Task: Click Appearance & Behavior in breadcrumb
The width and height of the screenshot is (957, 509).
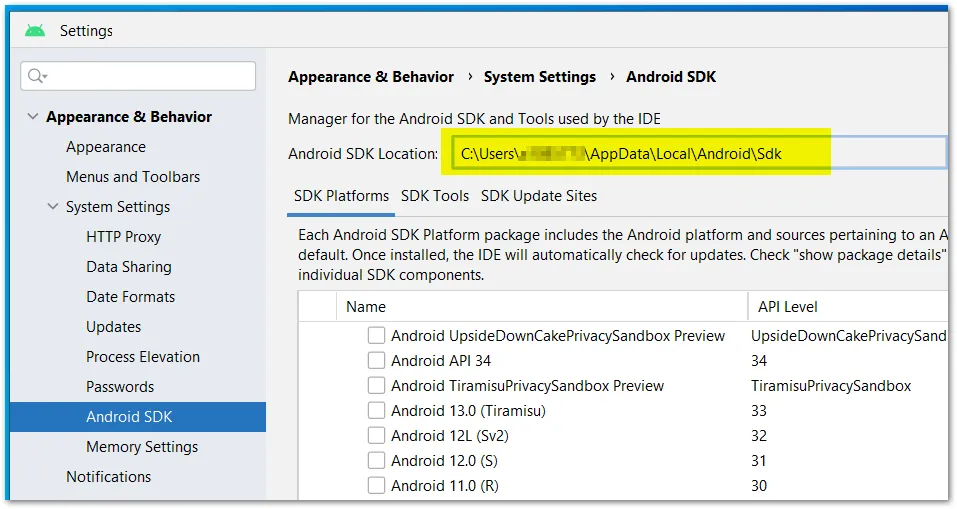Action: (371, 77)
